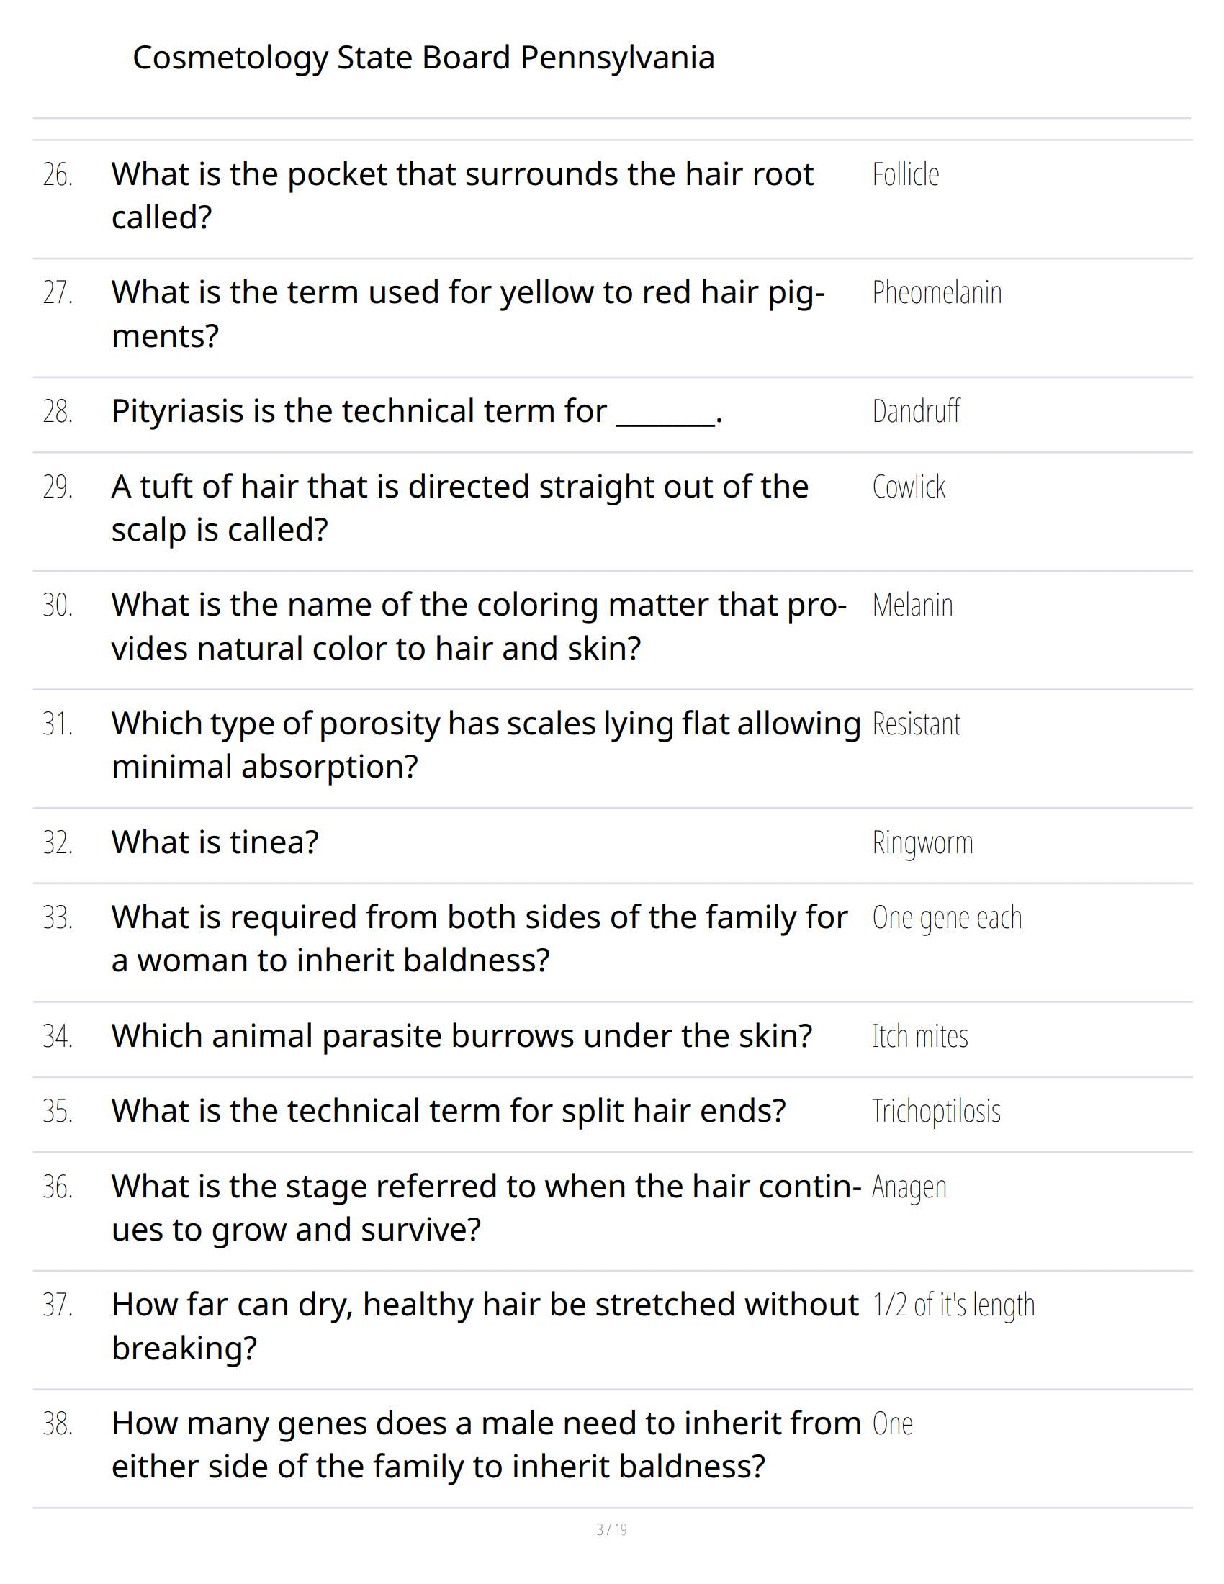Click the answer Melanin
This screenshot has height=1584, width=1224.
[x=913, y=605]
